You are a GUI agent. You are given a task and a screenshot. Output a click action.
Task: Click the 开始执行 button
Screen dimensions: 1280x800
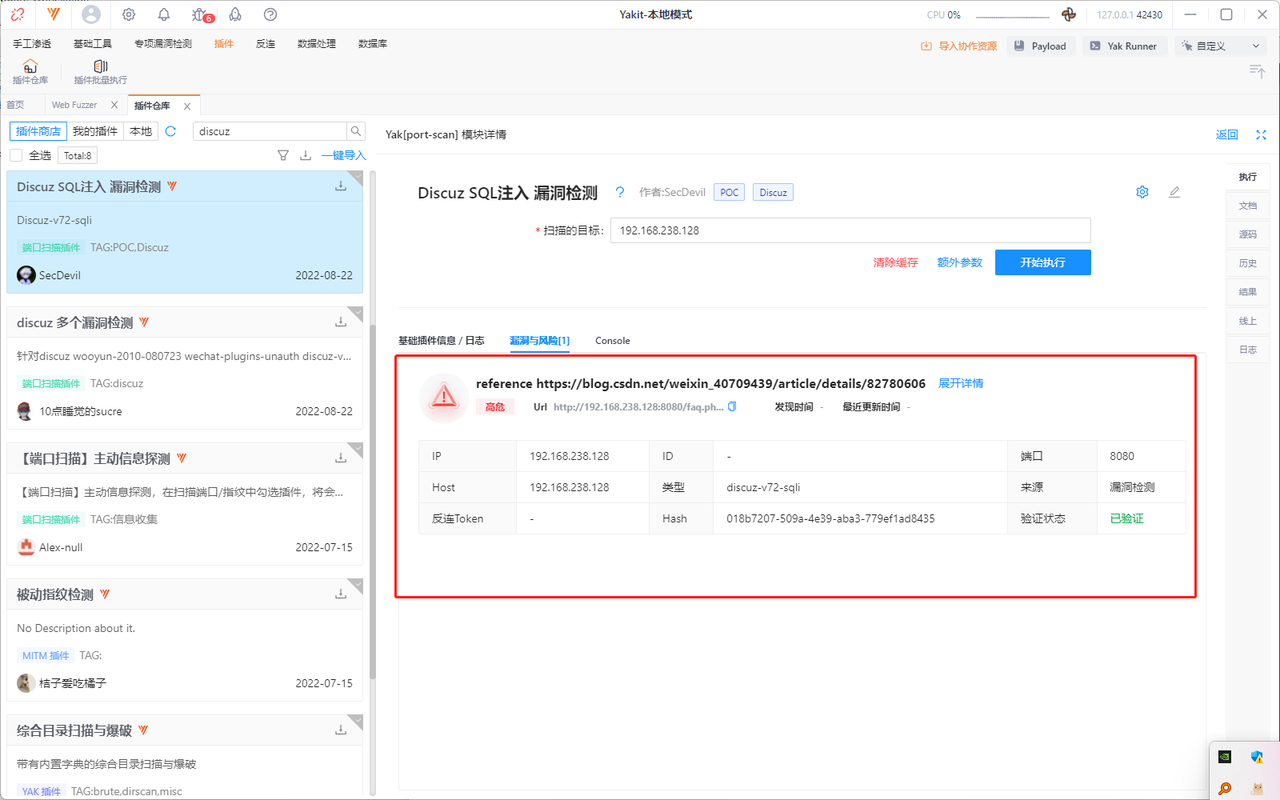click(x=1043, y=262)
